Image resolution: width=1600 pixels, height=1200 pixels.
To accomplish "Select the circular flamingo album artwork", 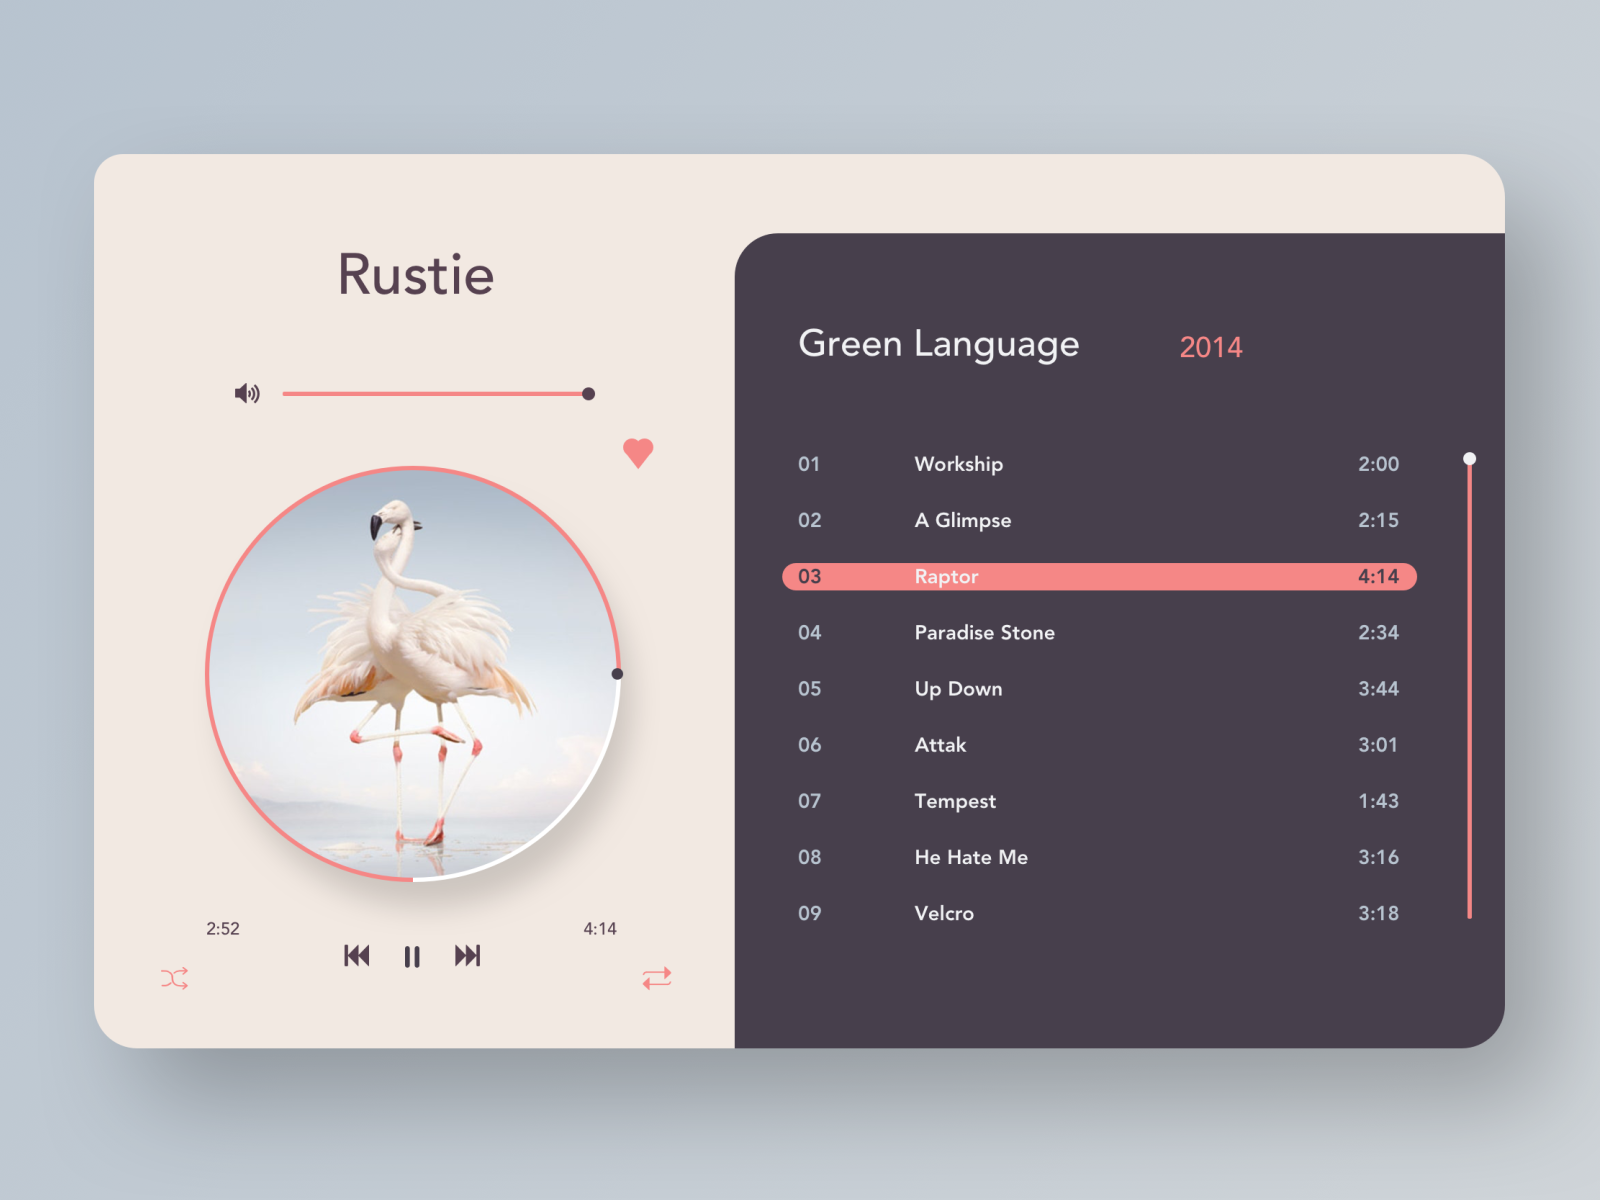I will [412, 672].
